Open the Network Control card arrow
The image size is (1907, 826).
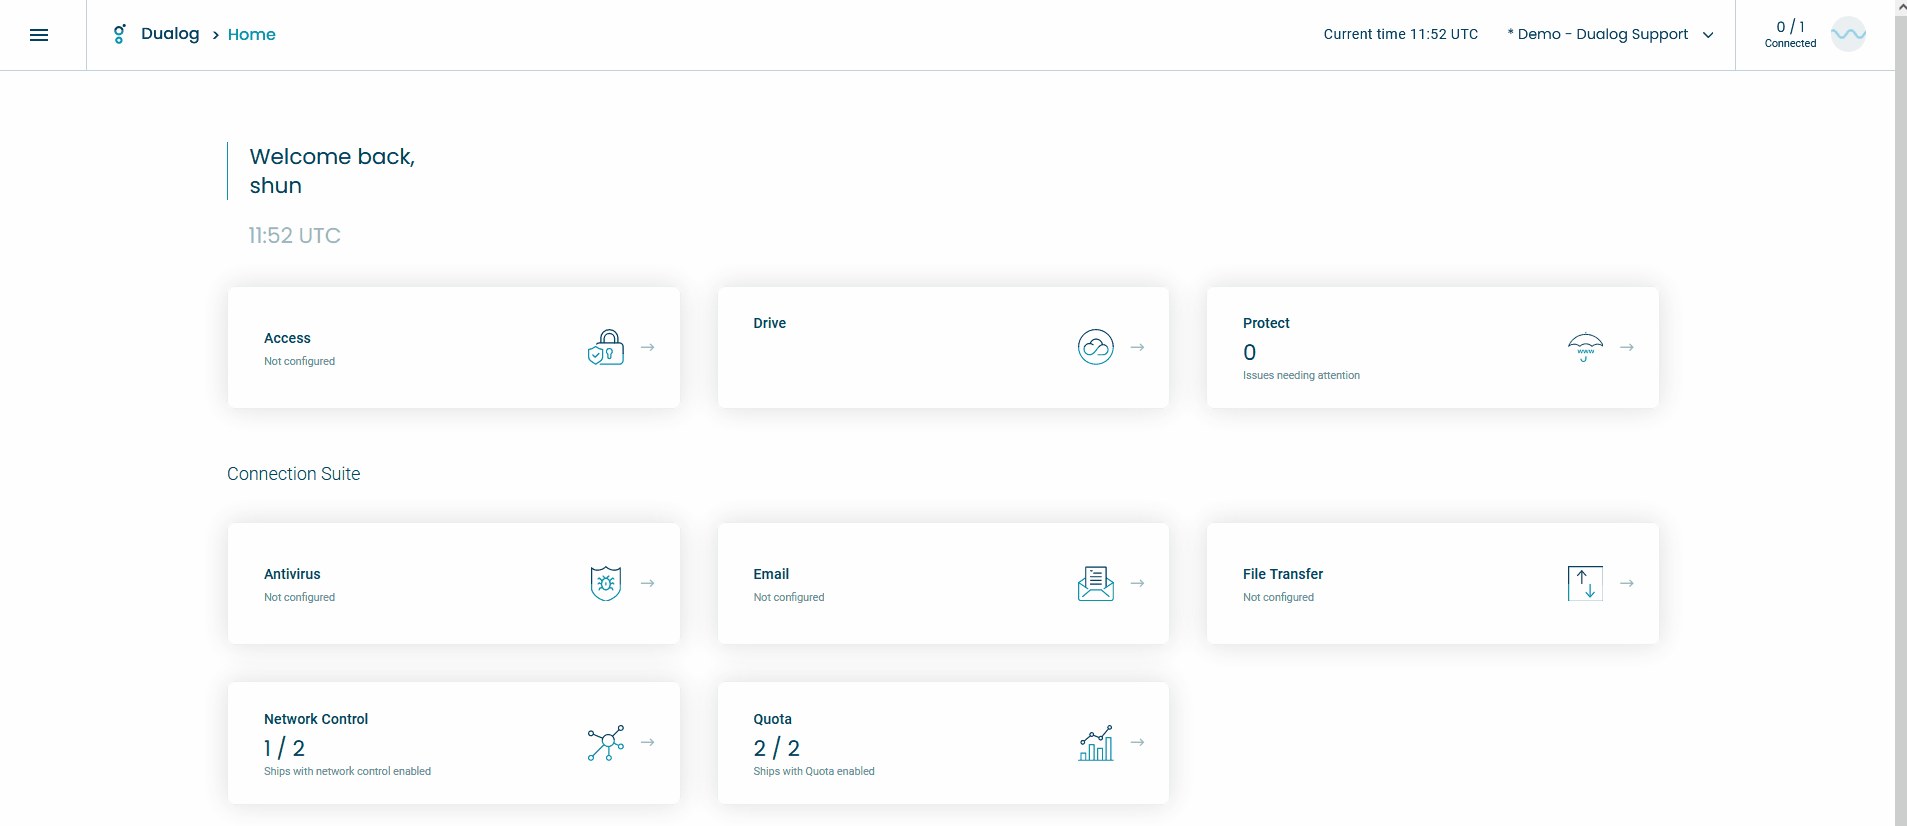[648, 742]
